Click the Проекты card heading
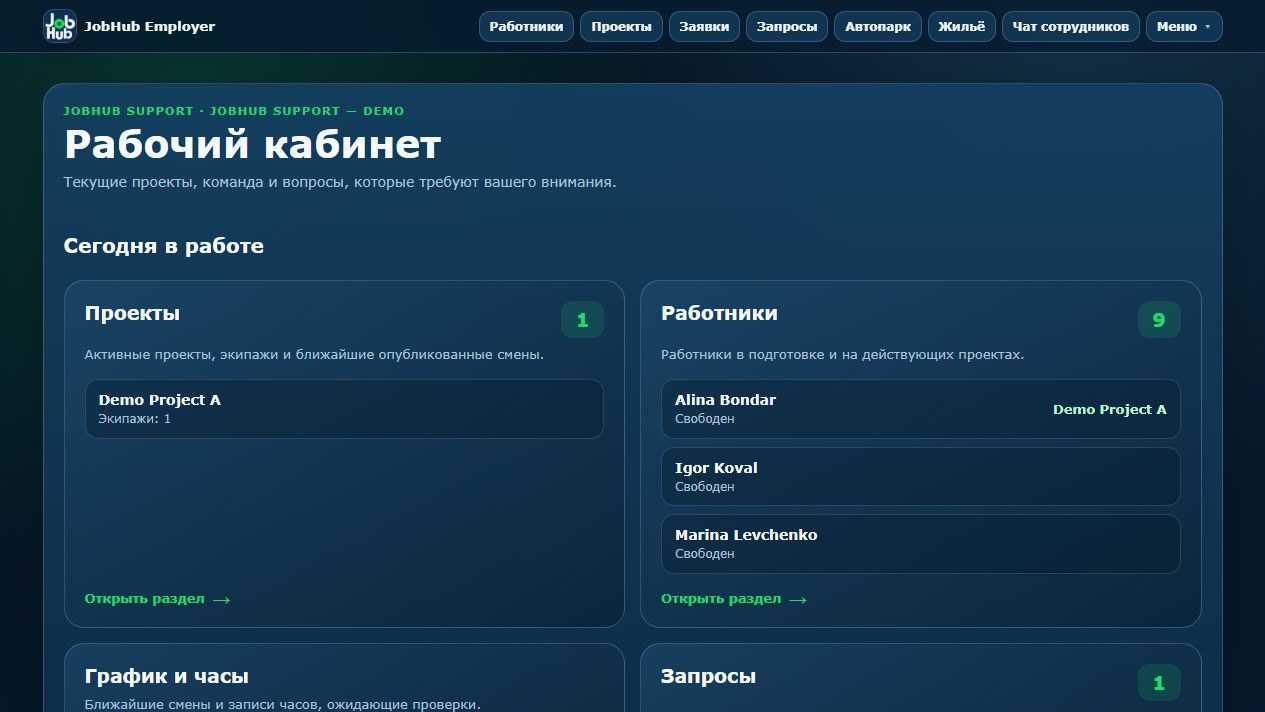The image size is (1265, 712). [x=132, y=314]
